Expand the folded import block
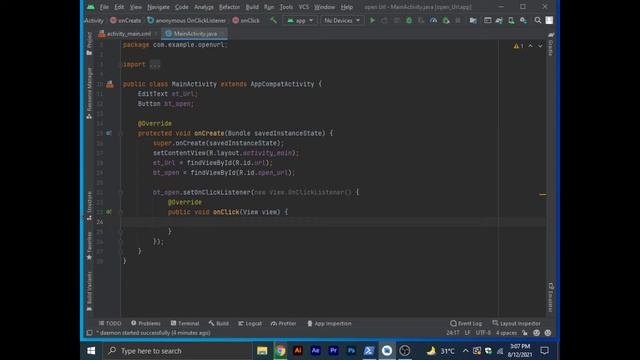Image resolution: width=640 pixels, height=360 pixels. pyautogui.click(x=155, y=64)
